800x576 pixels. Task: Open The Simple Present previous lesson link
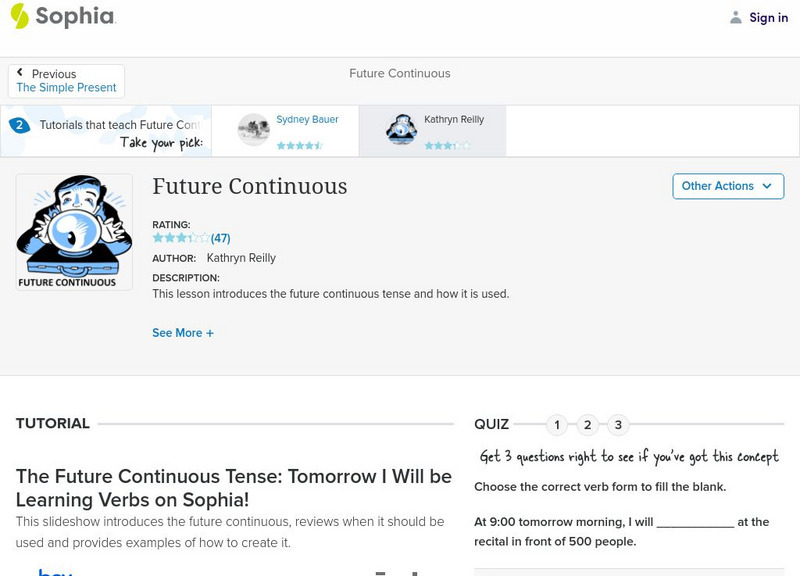point(66,88)
